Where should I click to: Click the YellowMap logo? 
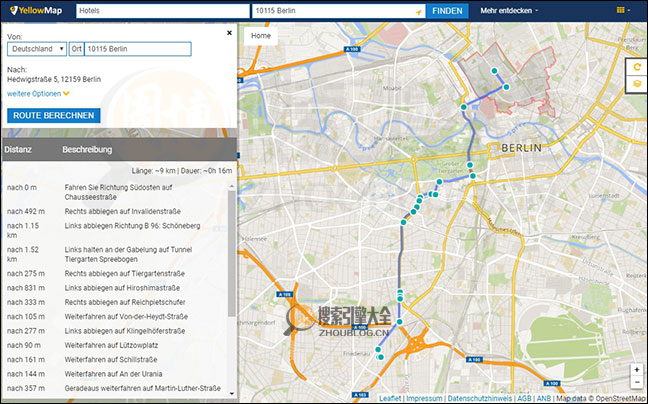coord(31,10)
